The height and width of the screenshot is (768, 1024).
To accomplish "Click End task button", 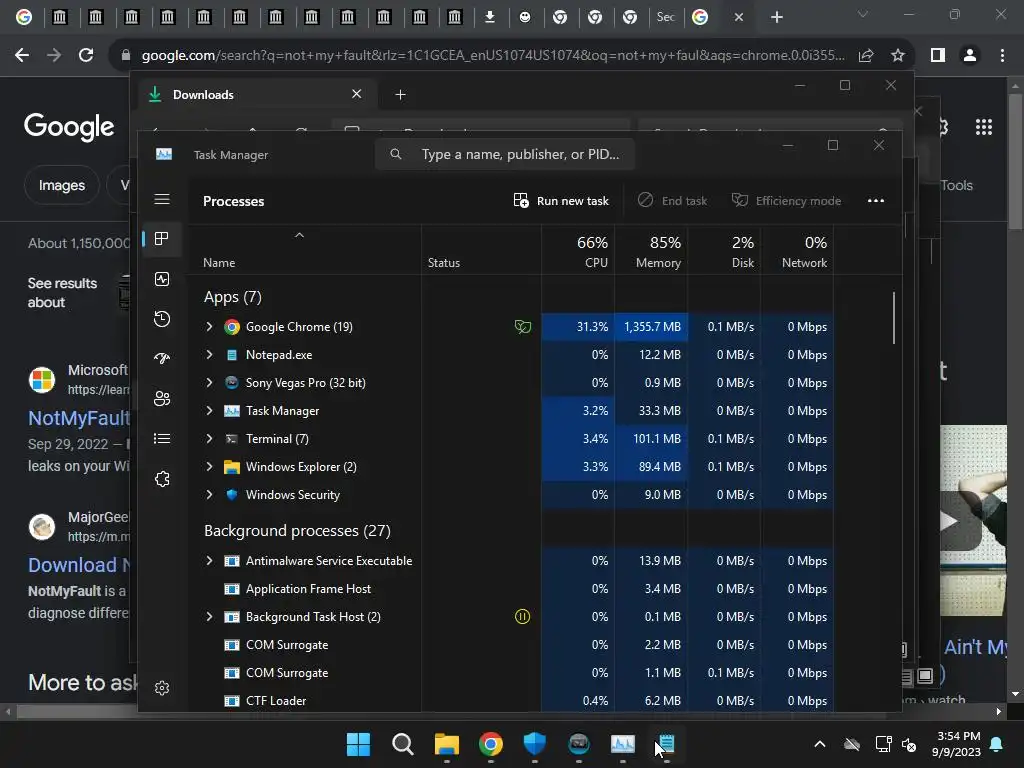I will (673, 200).
